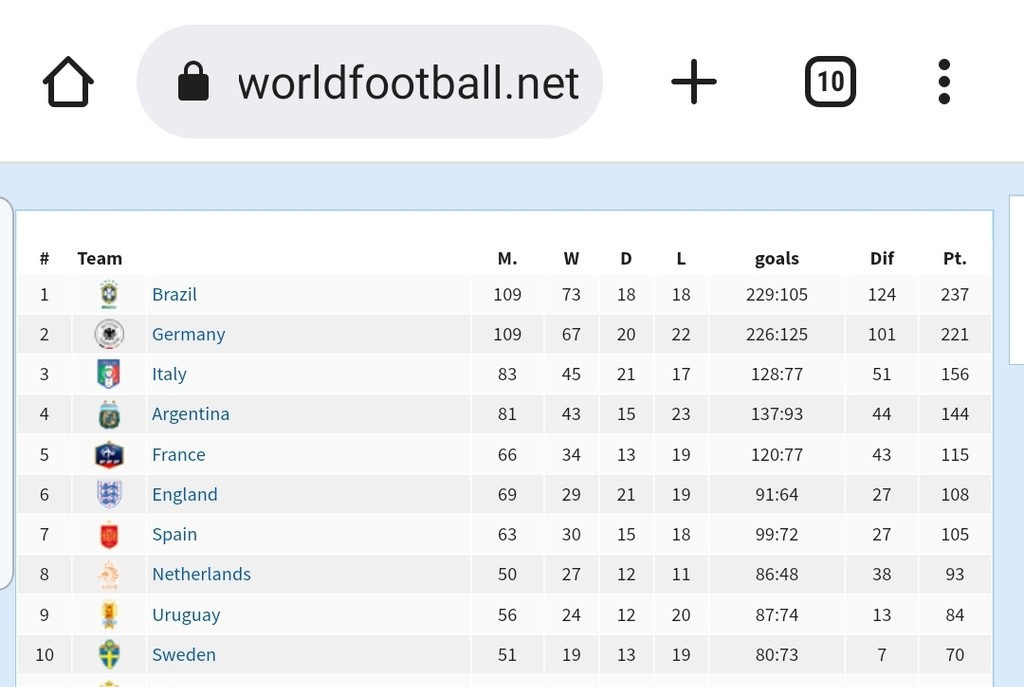Open the Netherlands team link

201,574
